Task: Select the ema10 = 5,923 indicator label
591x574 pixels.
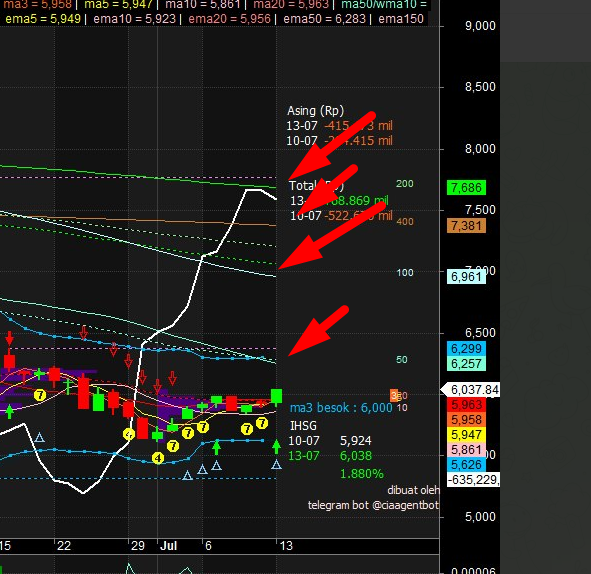Action: point(135,19)
